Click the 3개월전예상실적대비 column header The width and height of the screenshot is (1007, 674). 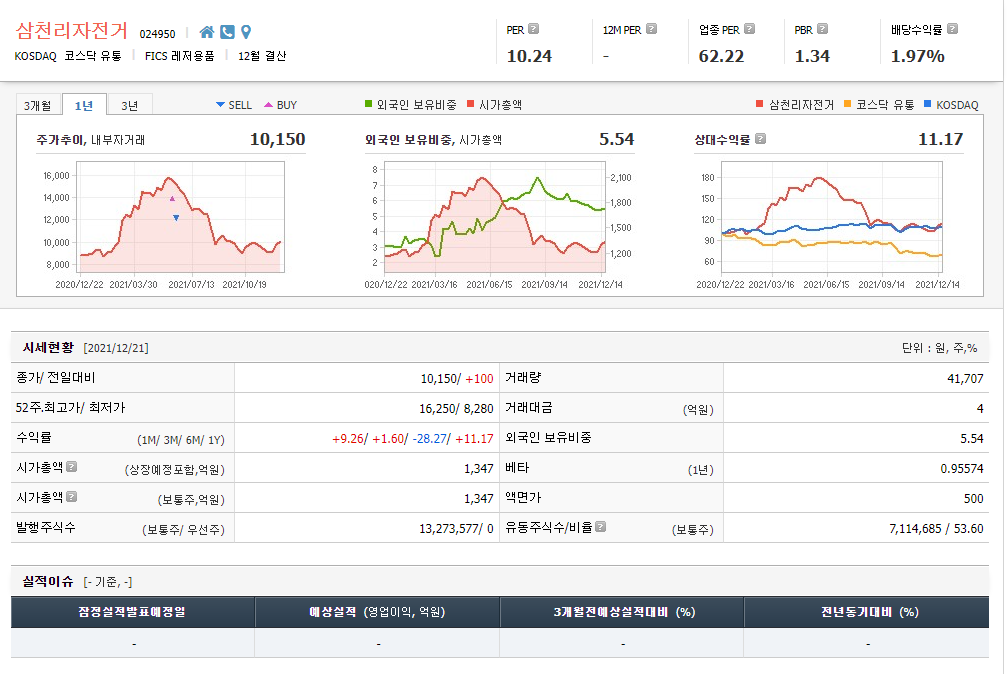pyautogui.click(x=622, y=612)
